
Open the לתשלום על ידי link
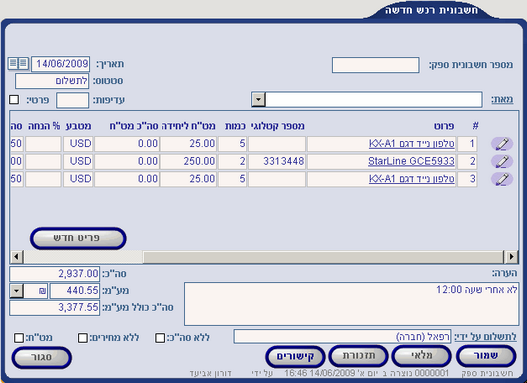click(485, 337)
